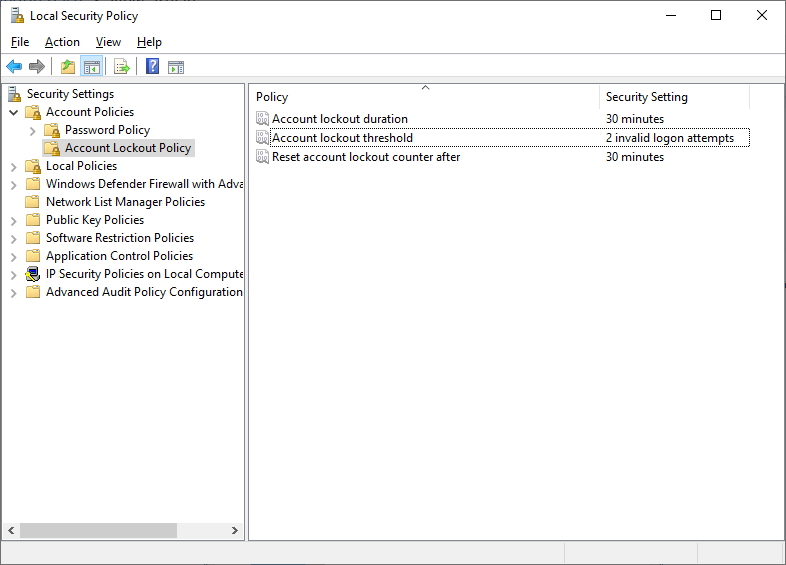Screen dimensions: 786x565
Task: Close the Local Security Policy window
Action: (761, 16)
